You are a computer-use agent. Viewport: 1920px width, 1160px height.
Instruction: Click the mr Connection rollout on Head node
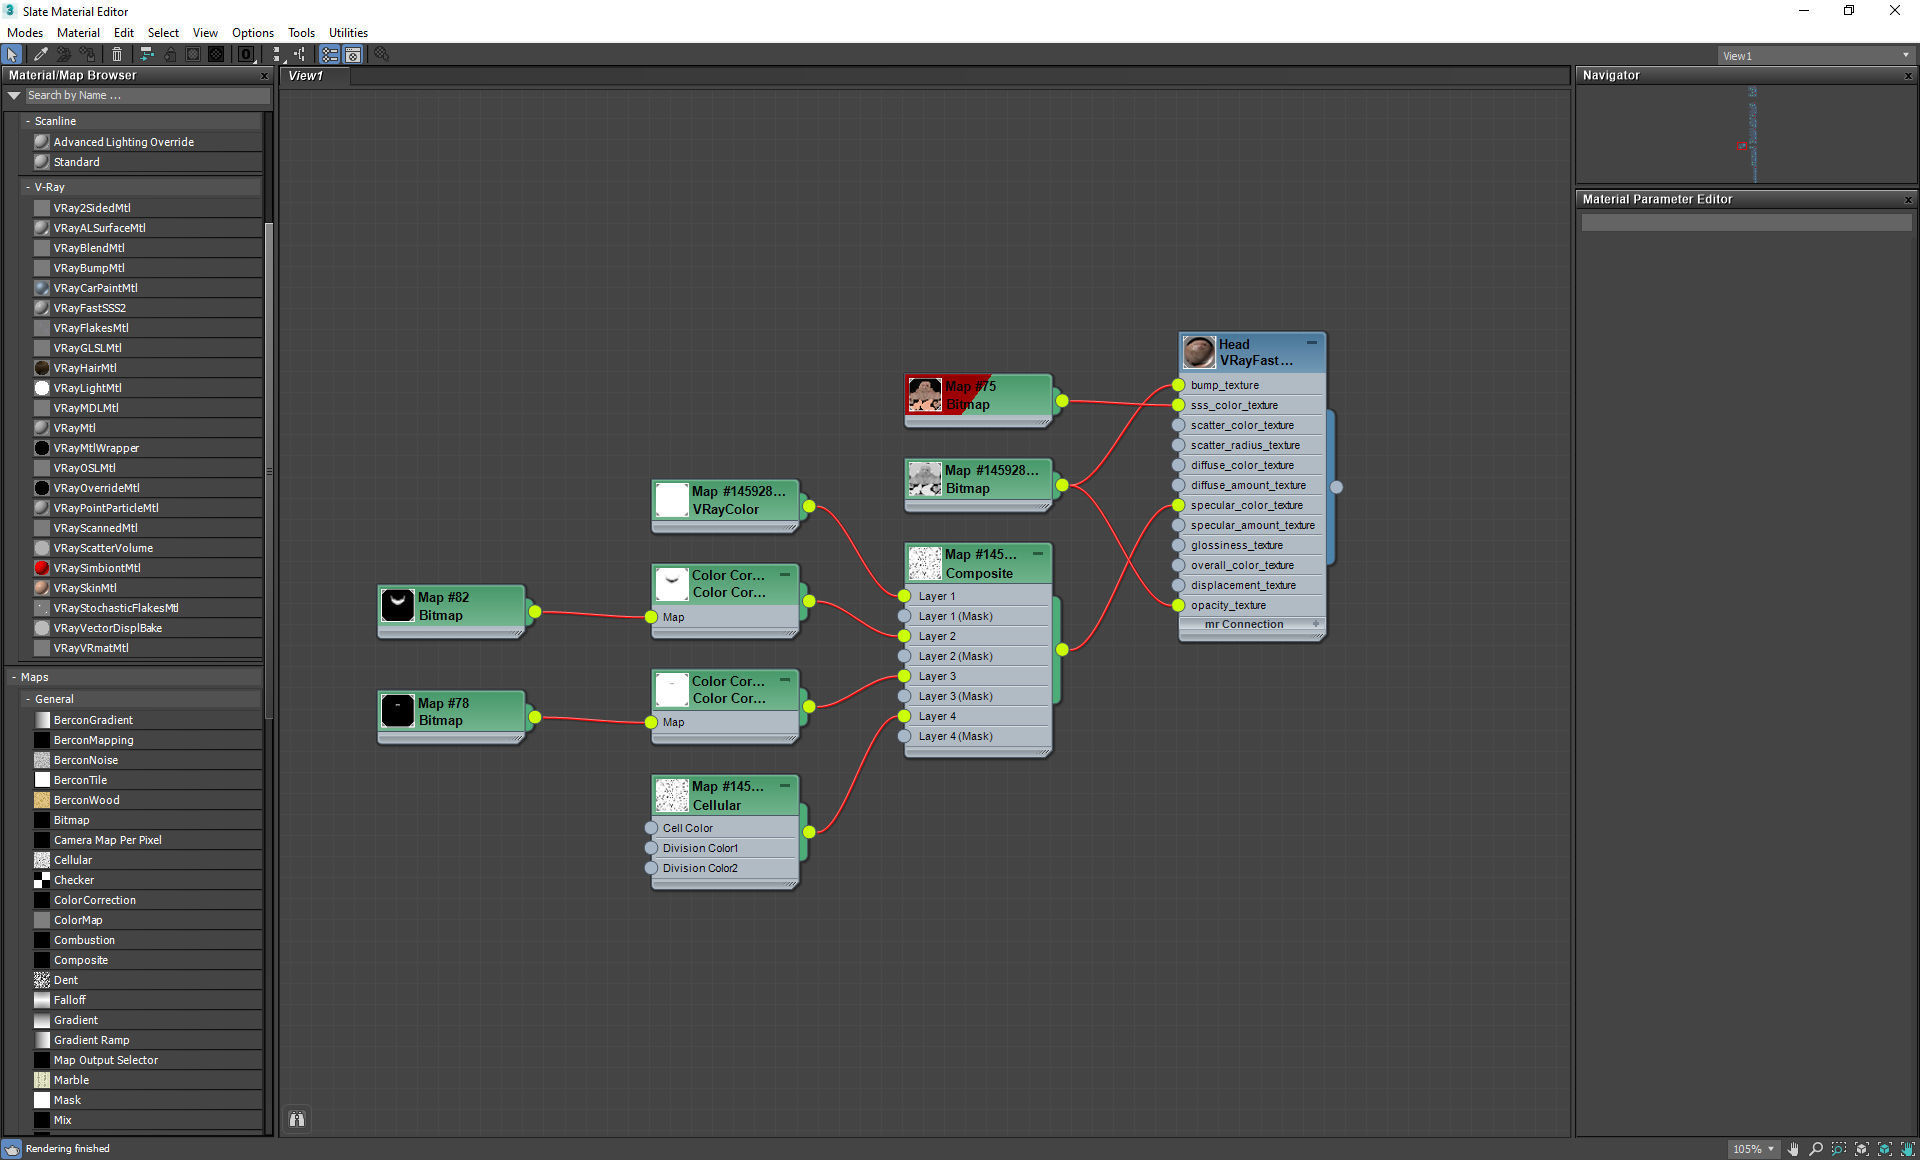(x=1244, y=624)
